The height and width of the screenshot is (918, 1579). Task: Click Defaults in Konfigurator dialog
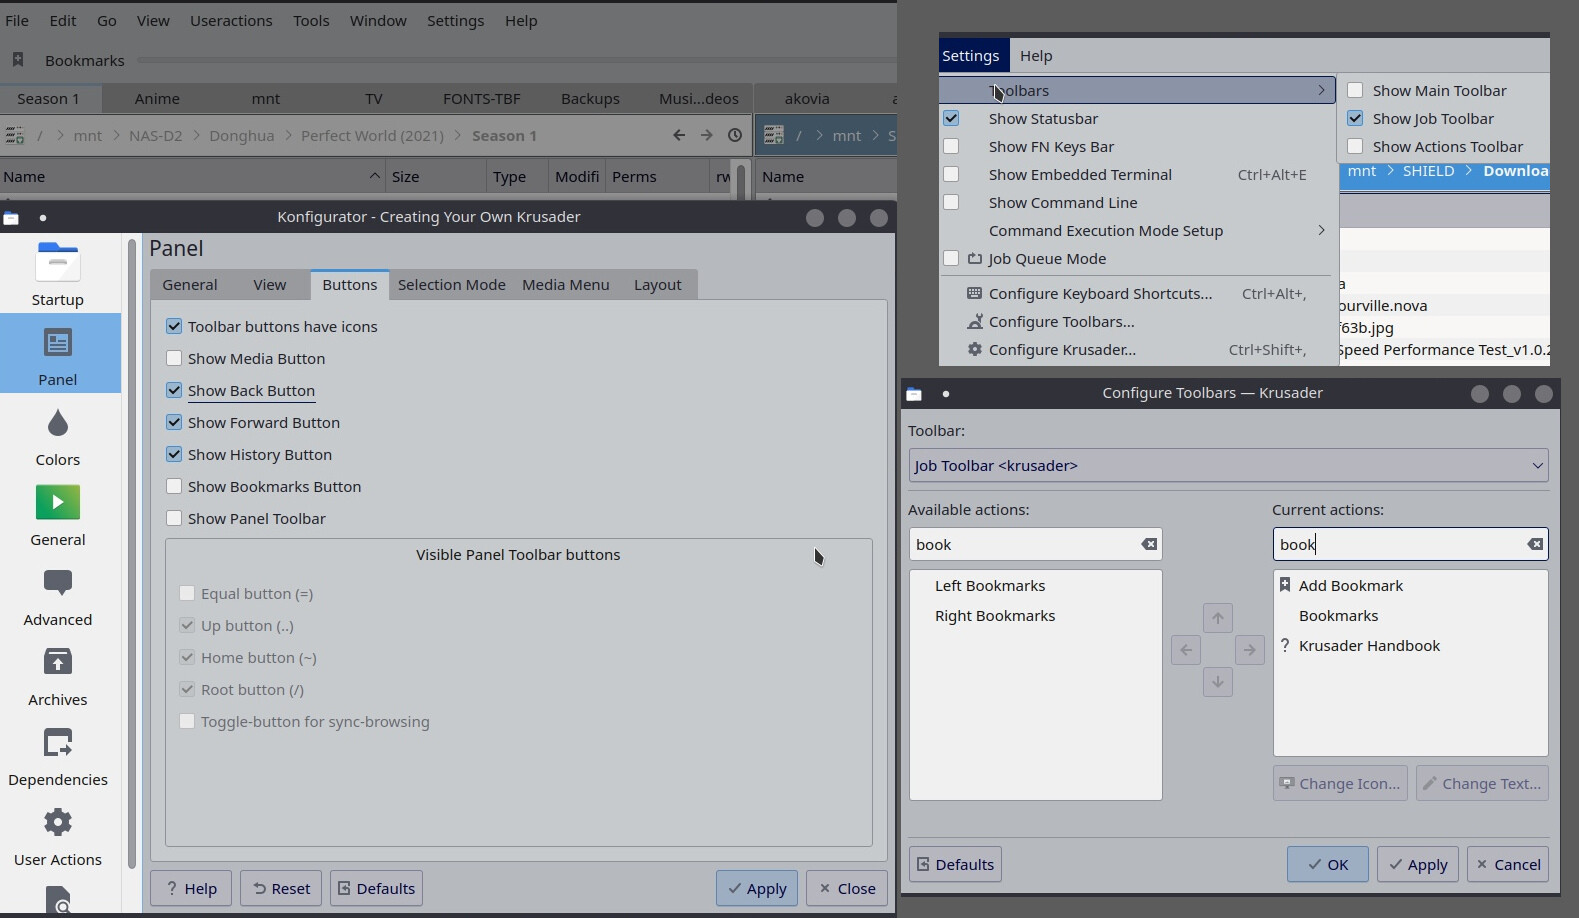tap(376, 888)
